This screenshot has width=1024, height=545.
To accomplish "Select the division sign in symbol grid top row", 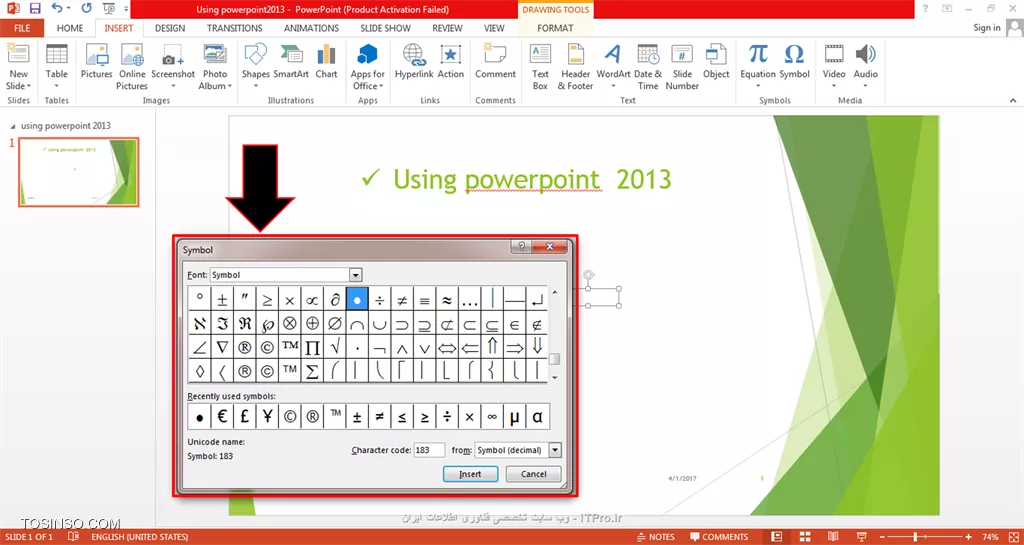I will pos(379,299).
